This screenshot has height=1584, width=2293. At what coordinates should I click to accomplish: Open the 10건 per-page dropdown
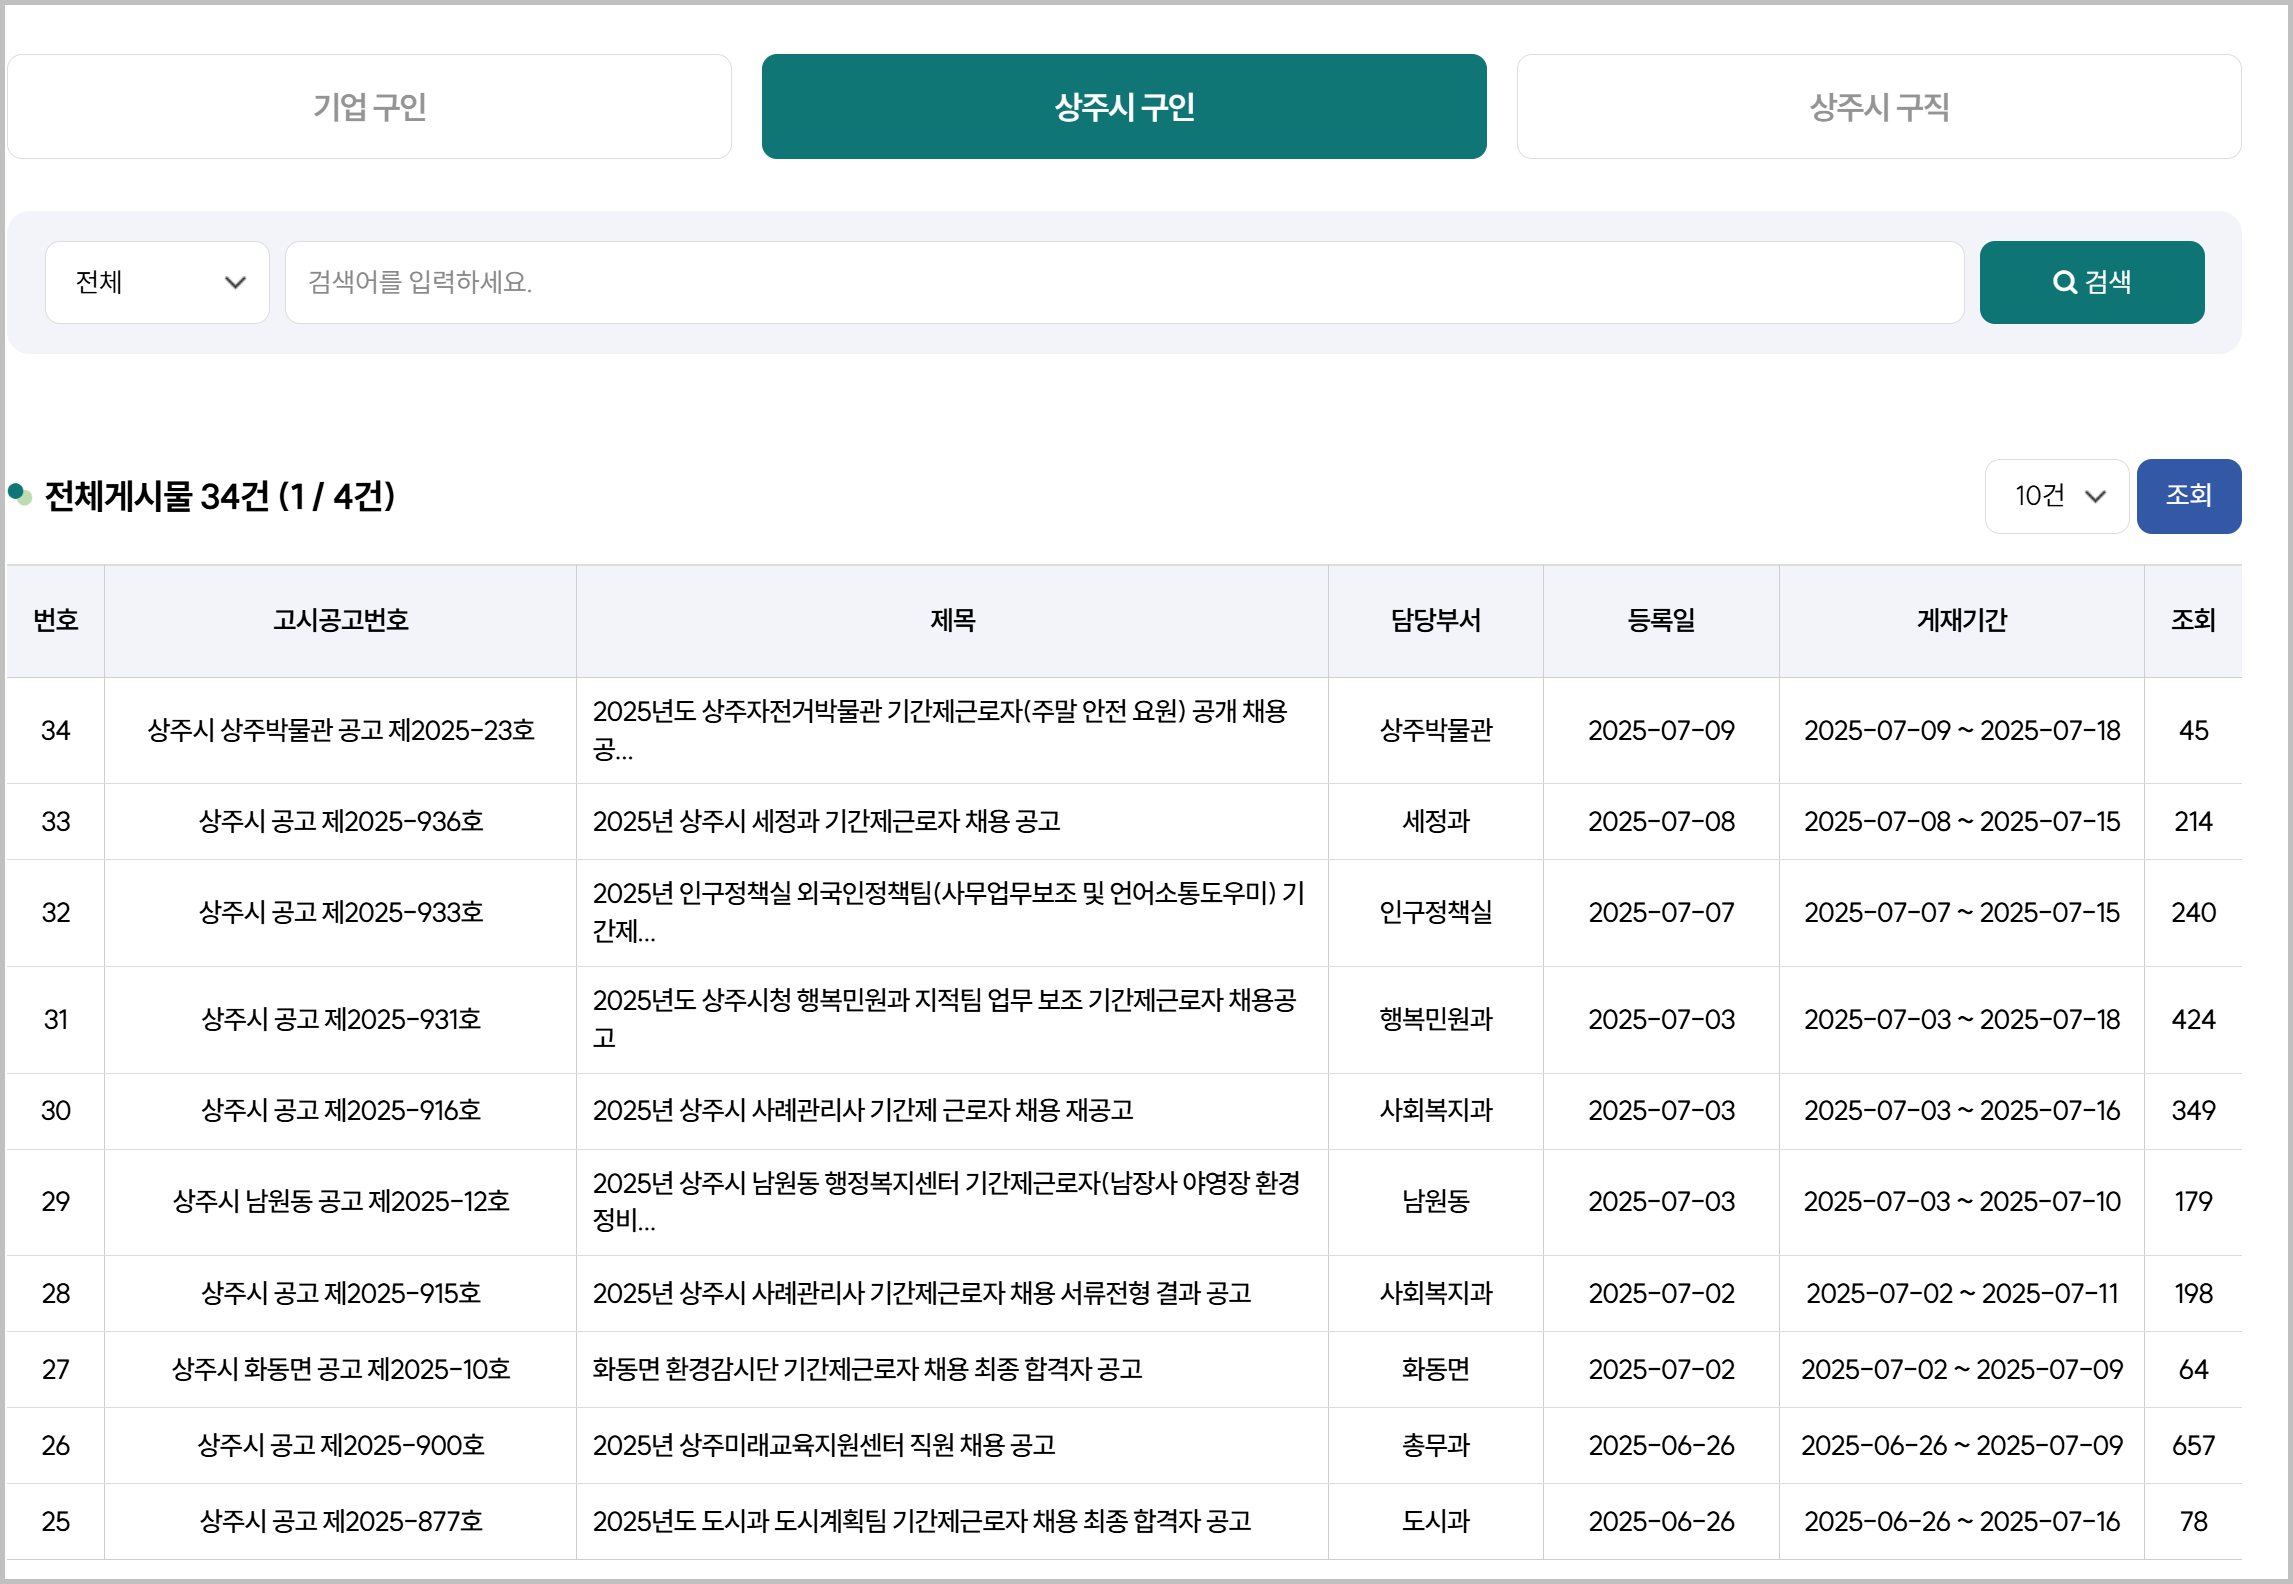[x=2056, y=496]
